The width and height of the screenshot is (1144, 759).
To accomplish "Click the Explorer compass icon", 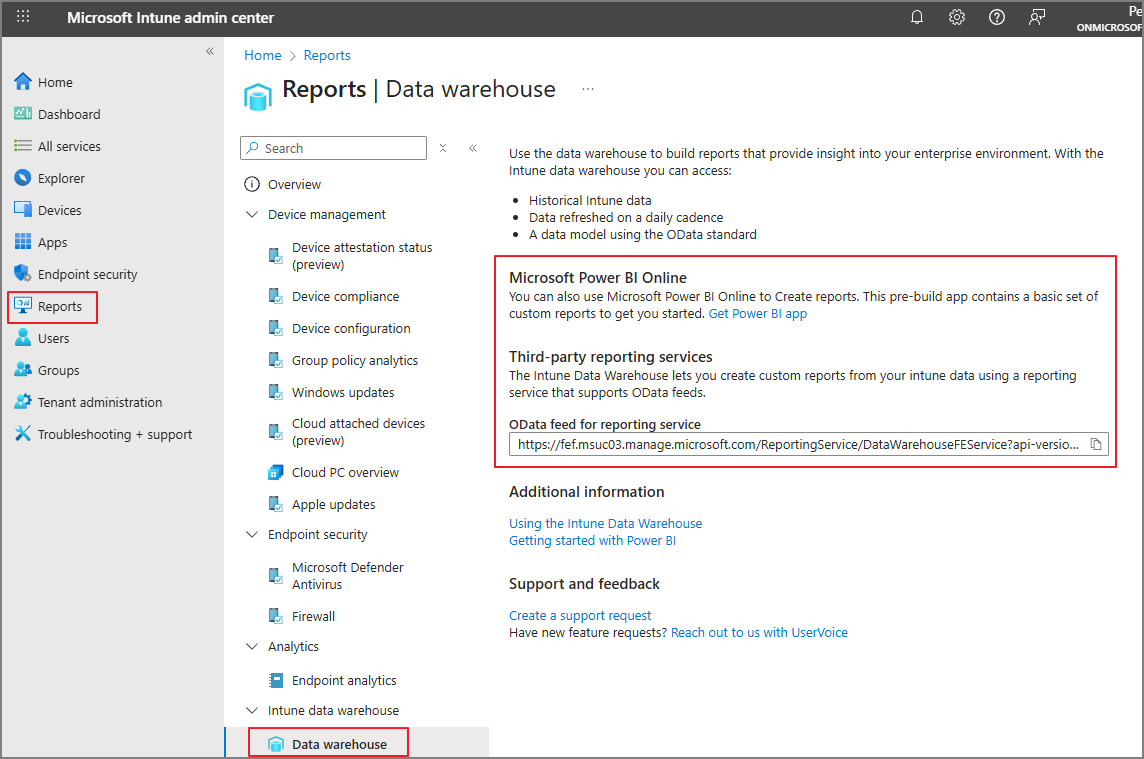I will click(x=23, y=178).
